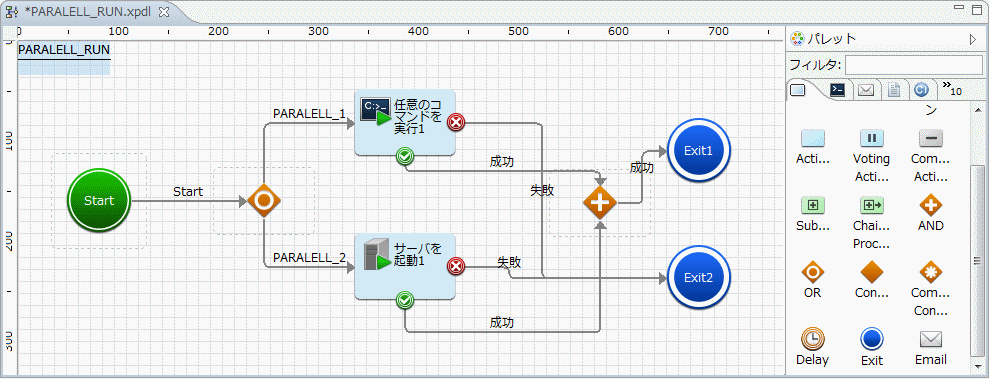Collapse the パレット panel with its arrow
Viewport: 989px width, 379px height.
973,39
